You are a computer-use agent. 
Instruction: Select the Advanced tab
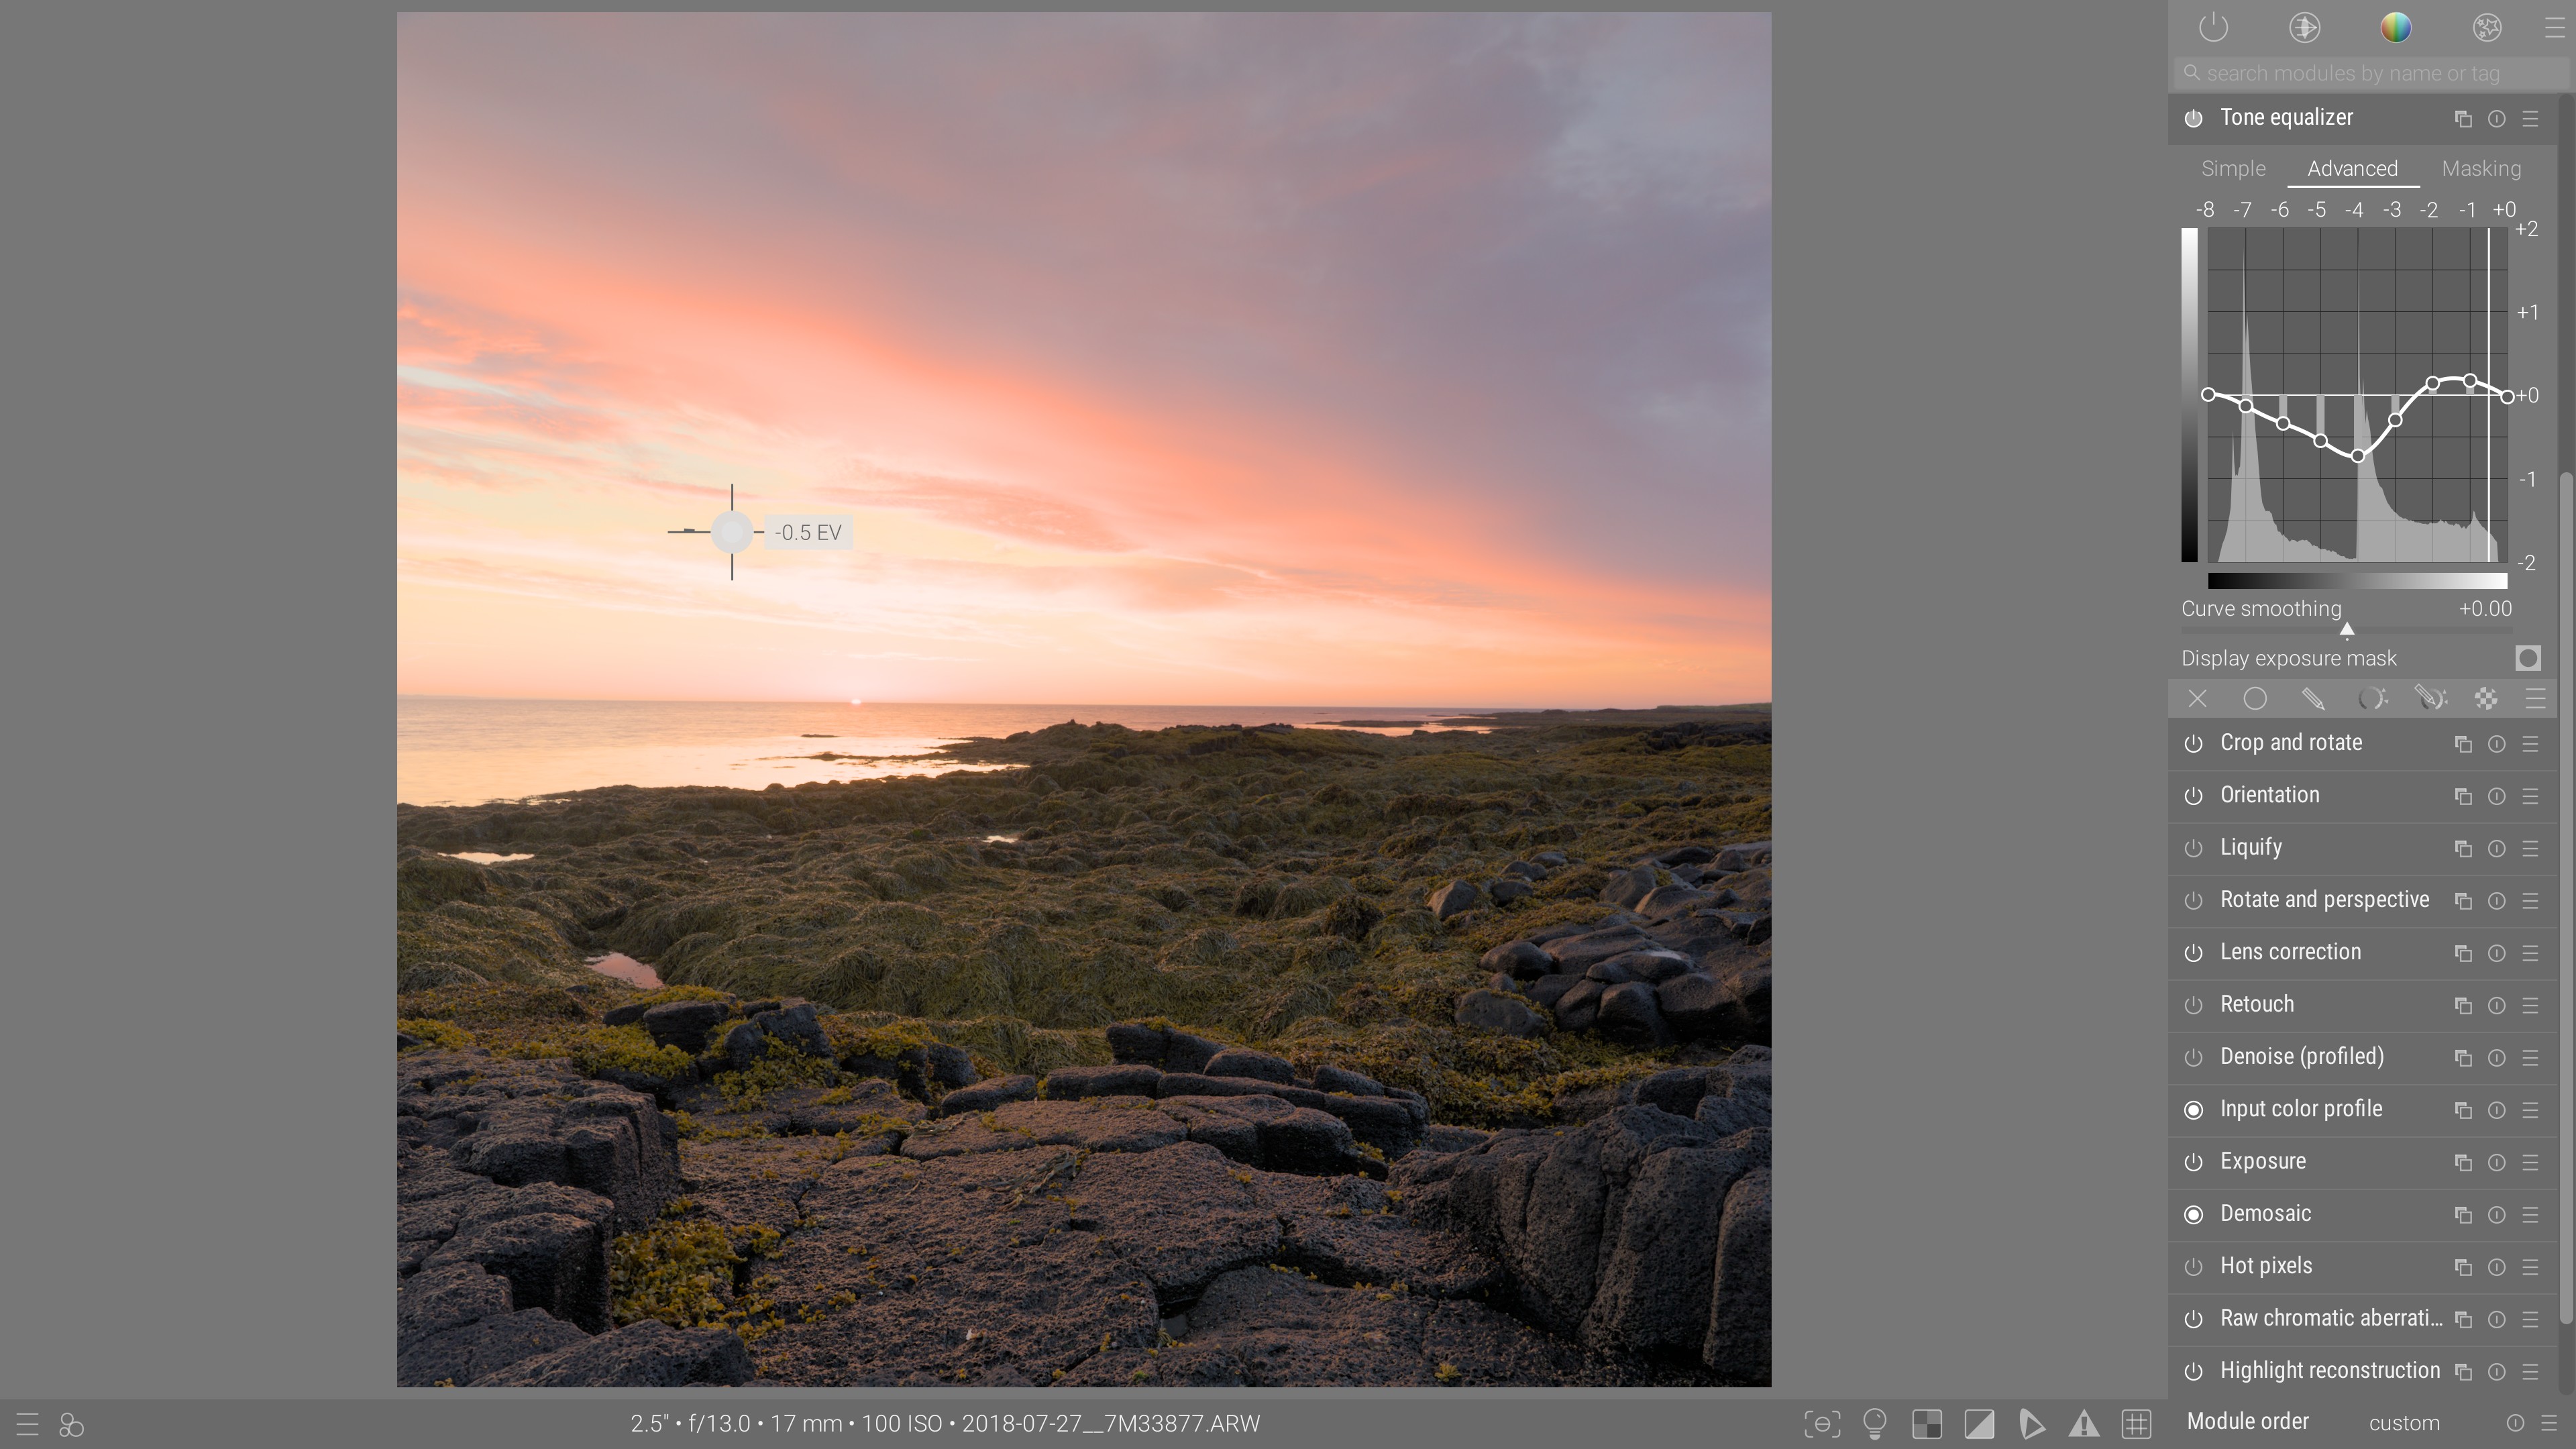(x=2352, y=168)
